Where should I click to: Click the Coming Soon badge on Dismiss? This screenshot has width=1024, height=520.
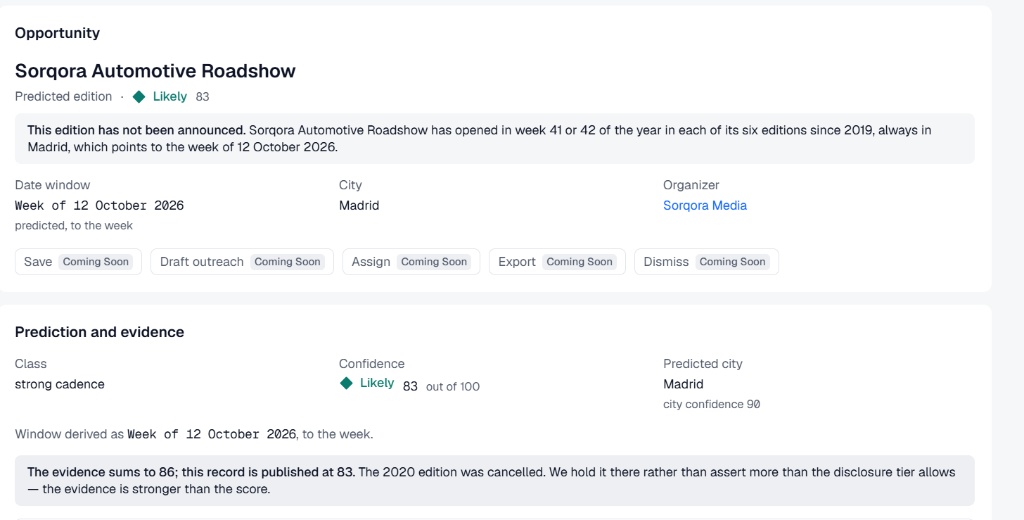pos(732,261)
